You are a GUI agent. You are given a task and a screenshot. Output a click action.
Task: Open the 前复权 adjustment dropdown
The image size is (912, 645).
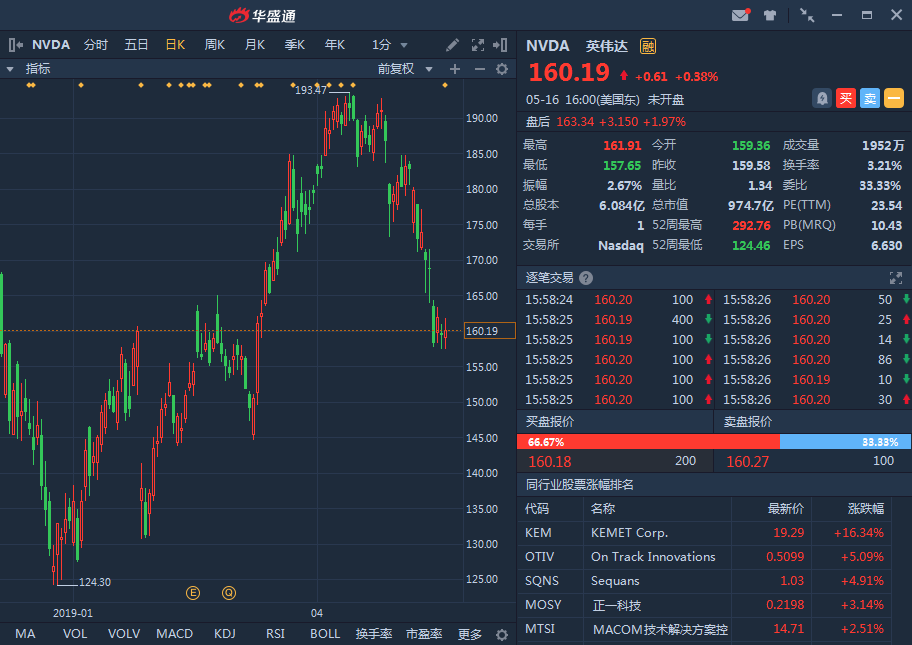405,69
